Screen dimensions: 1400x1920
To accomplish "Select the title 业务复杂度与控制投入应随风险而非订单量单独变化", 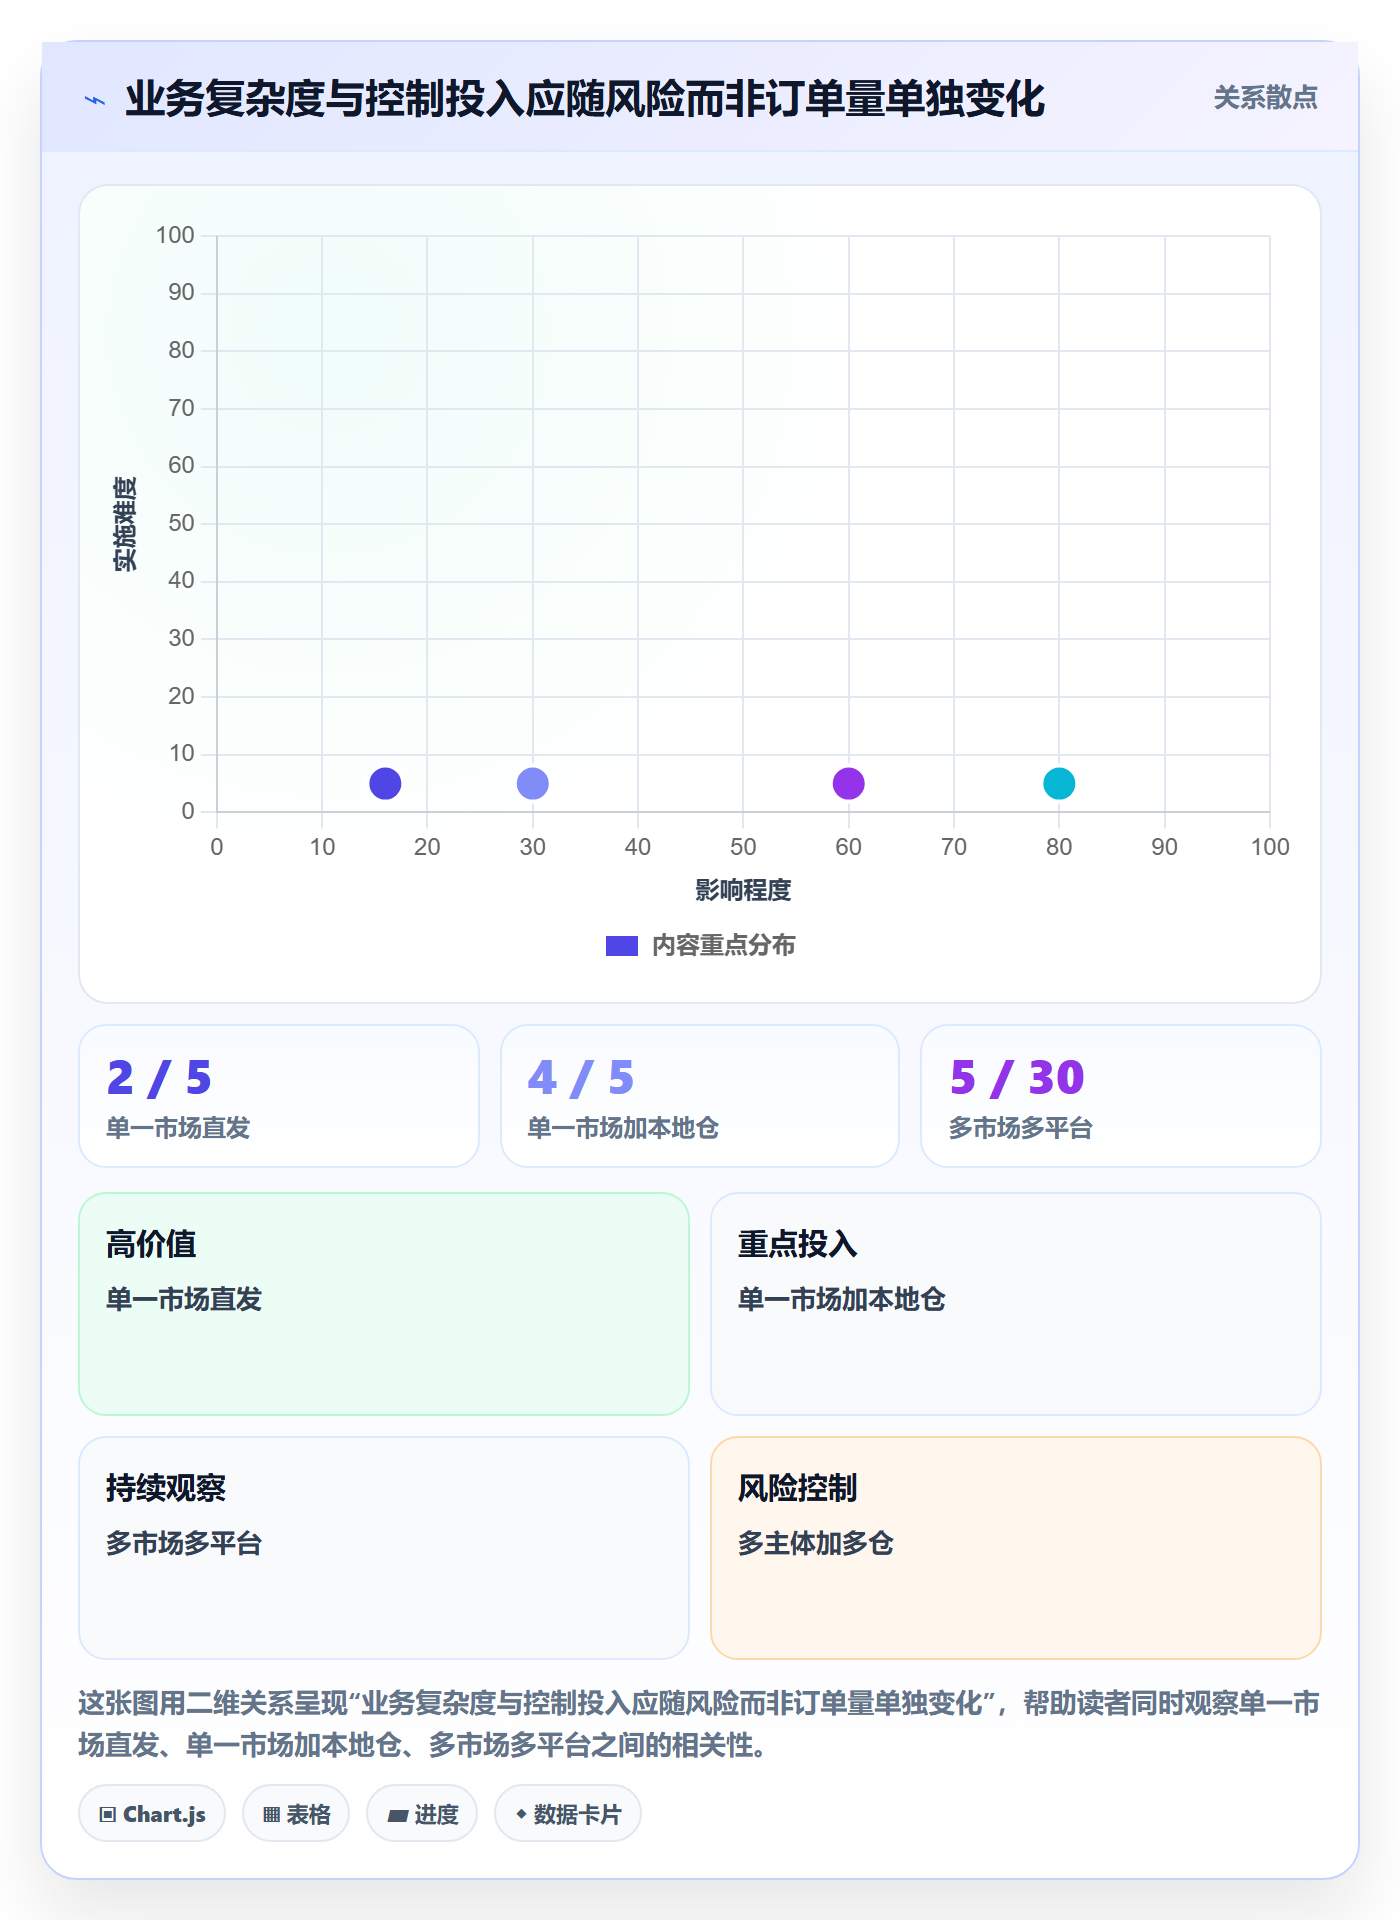I will pos(585,99).
